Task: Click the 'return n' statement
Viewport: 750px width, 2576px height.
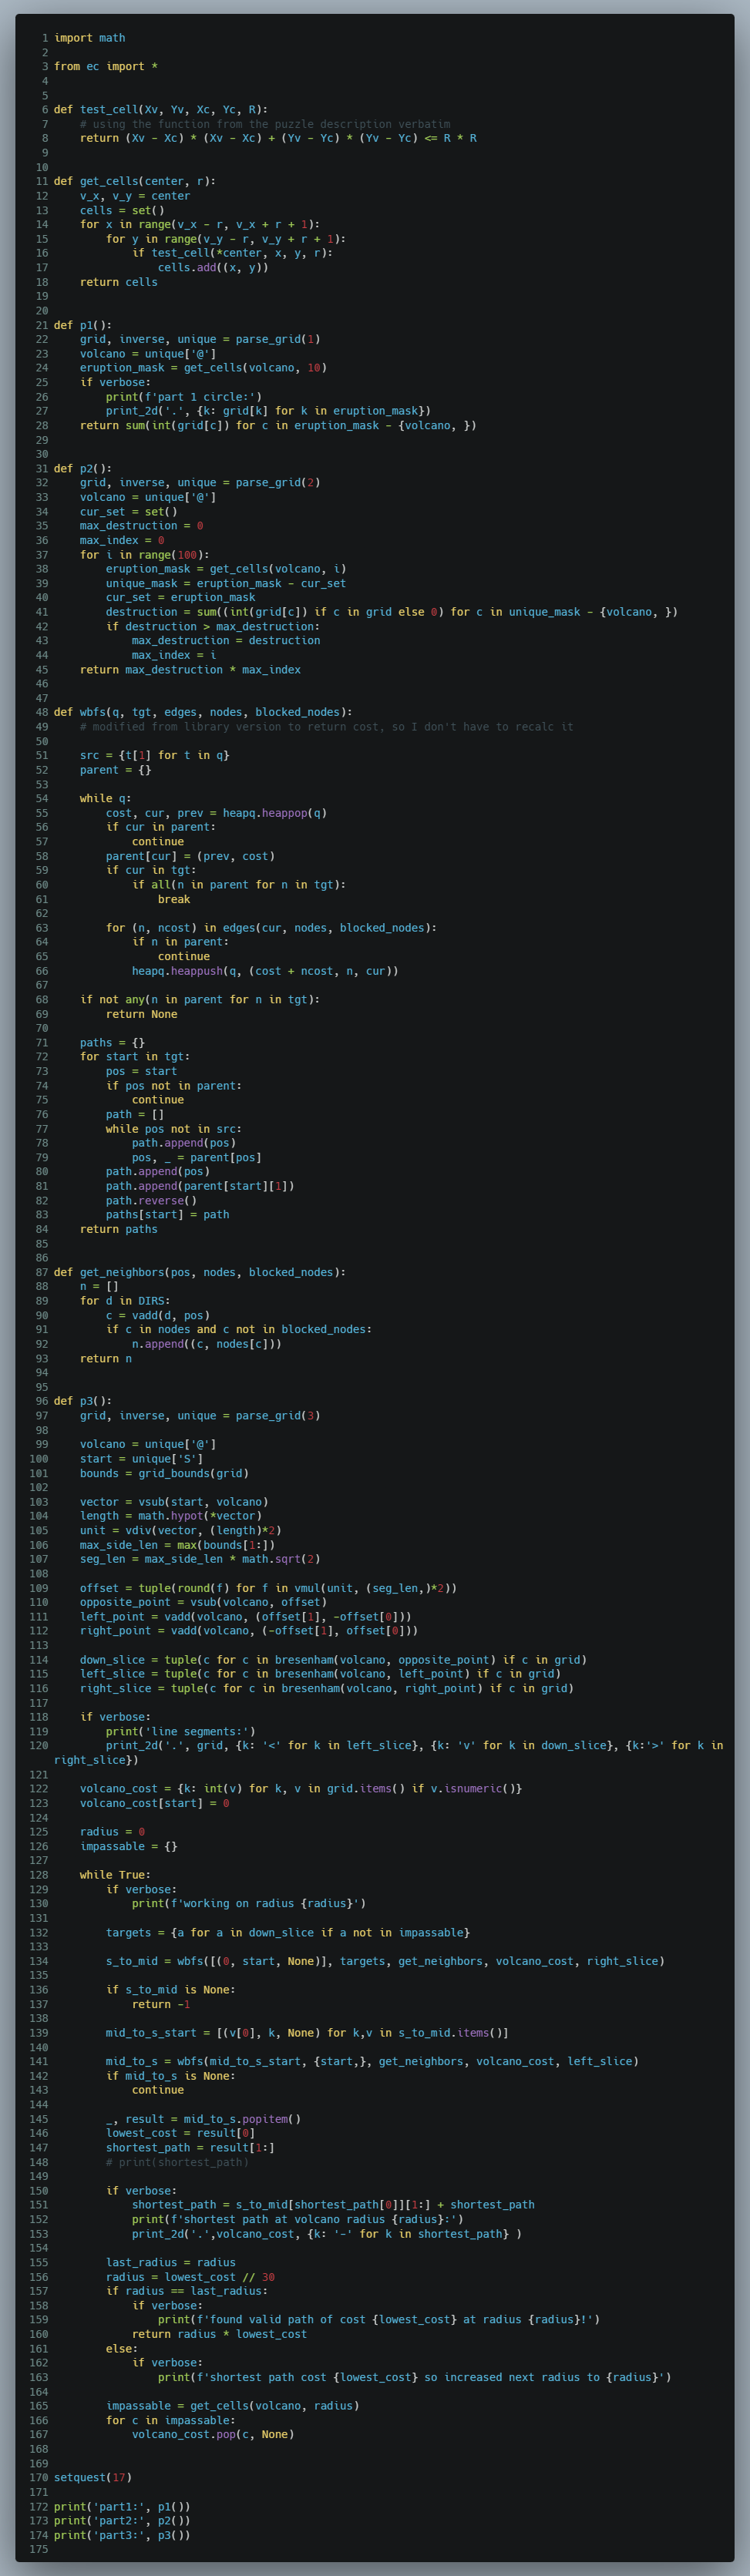Action: 105,1359
